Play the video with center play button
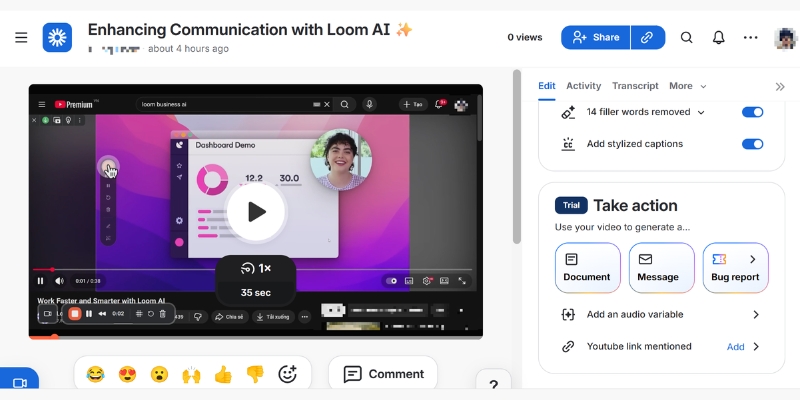800x400 pixels. pos(256,211)
